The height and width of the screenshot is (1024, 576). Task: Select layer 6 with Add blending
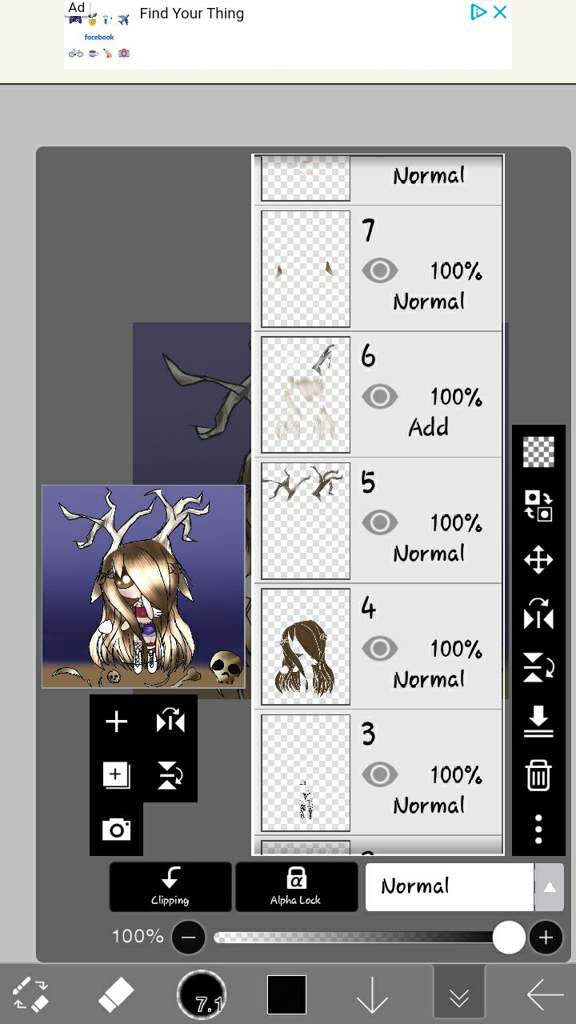pyautogui.click(x=379, y=394)
